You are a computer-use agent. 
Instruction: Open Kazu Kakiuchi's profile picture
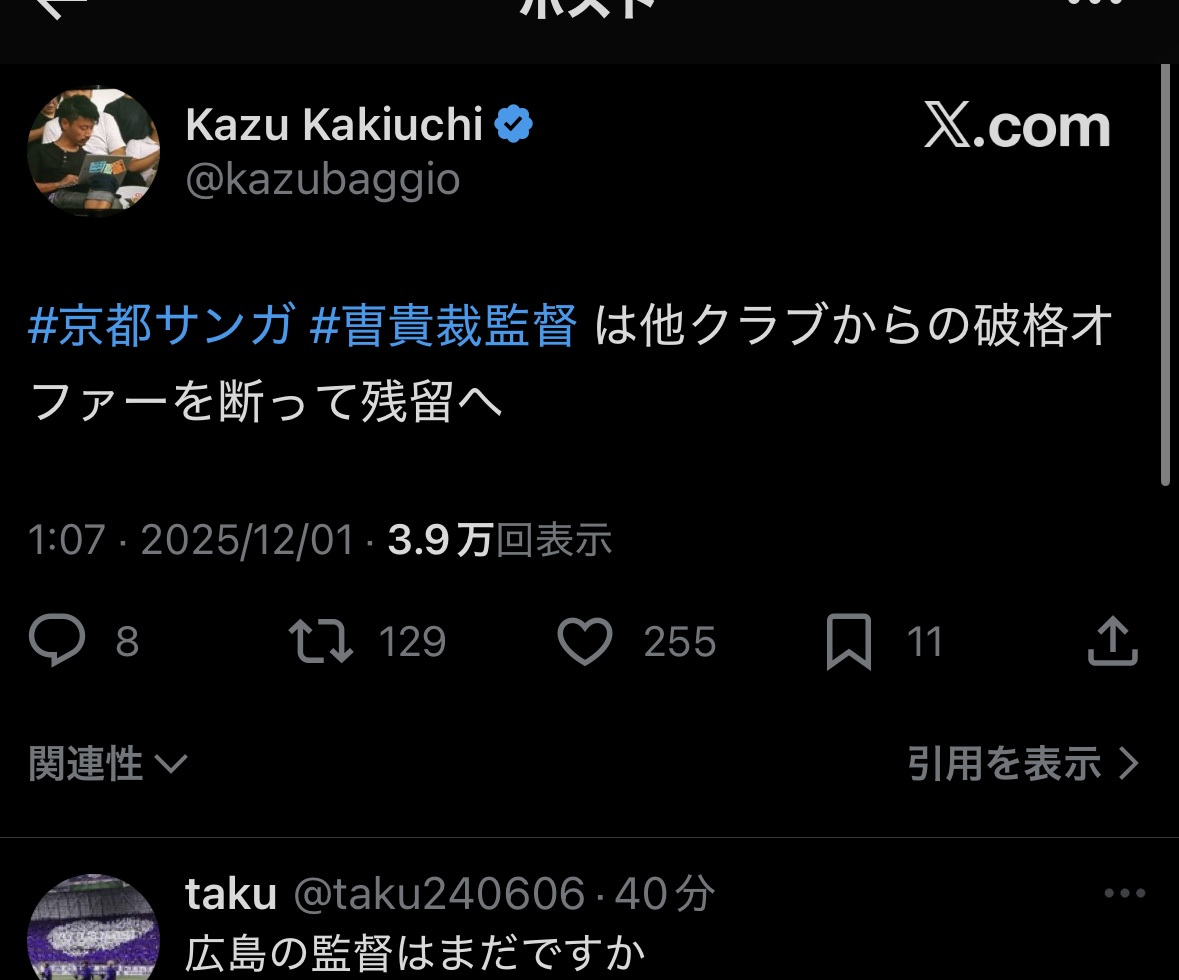click(x=93, y=152)
